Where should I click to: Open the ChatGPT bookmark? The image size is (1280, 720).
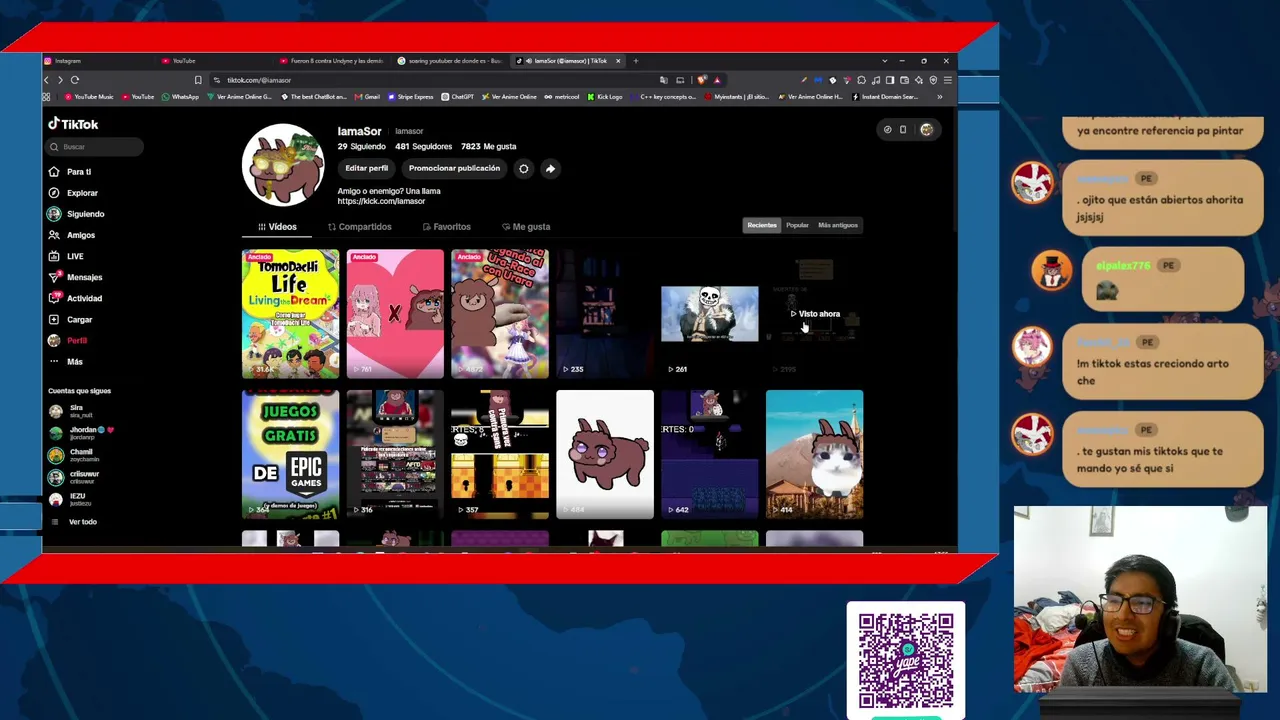coord(458,97)
